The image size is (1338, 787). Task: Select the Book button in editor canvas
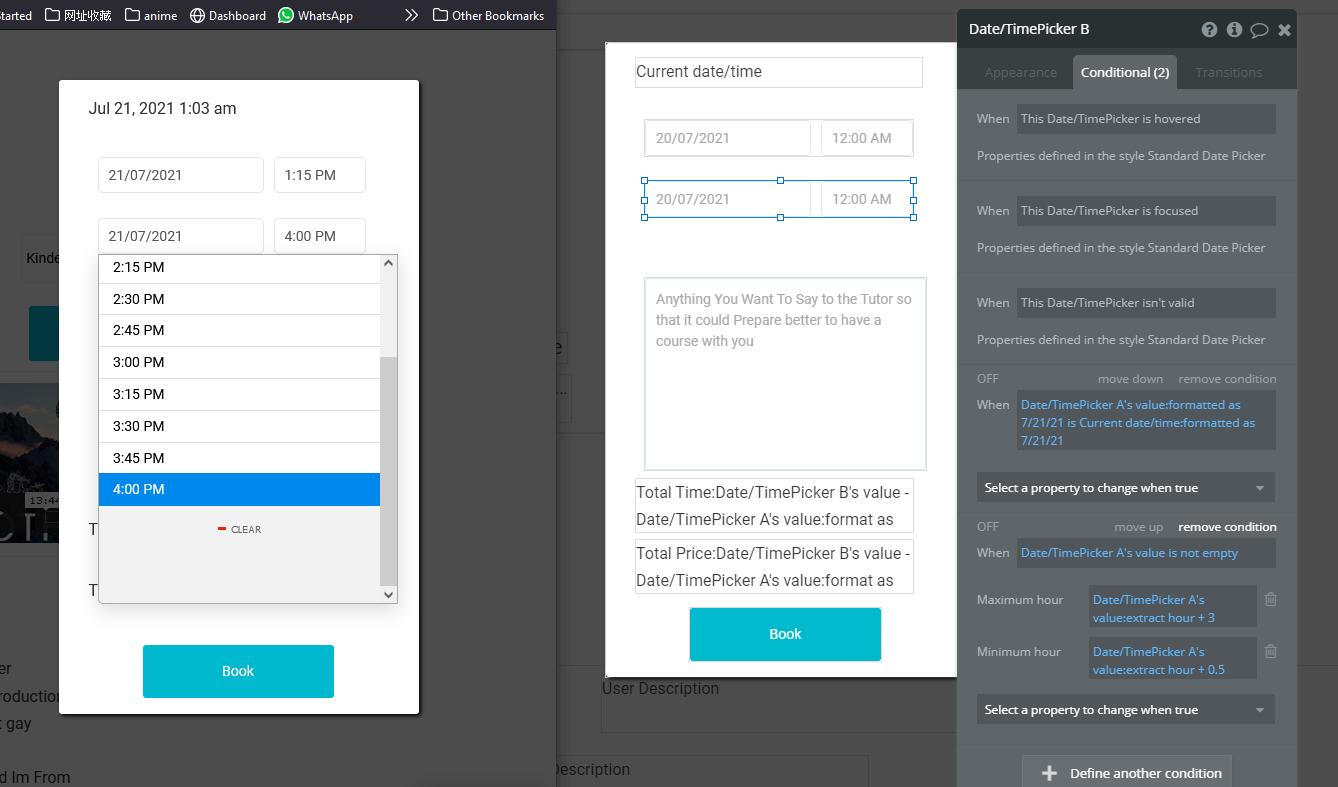[785, 634]
